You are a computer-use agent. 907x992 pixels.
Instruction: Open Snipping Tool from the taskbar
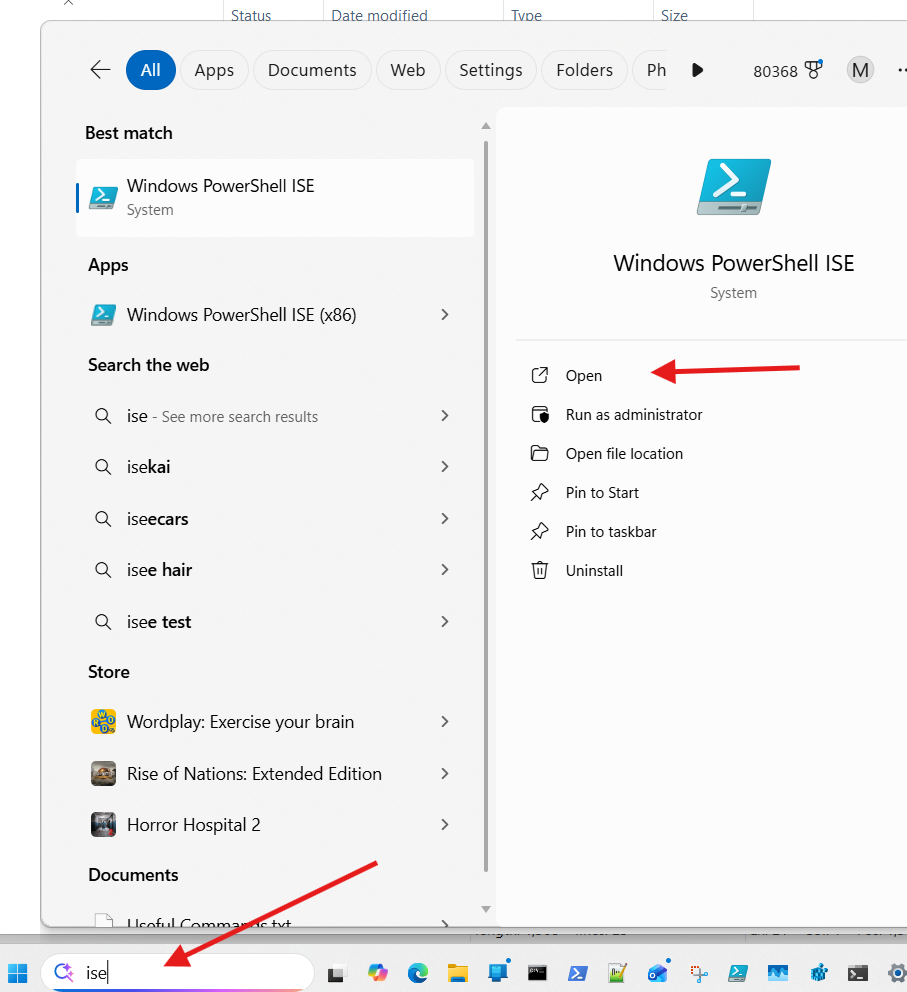point(698,973)
